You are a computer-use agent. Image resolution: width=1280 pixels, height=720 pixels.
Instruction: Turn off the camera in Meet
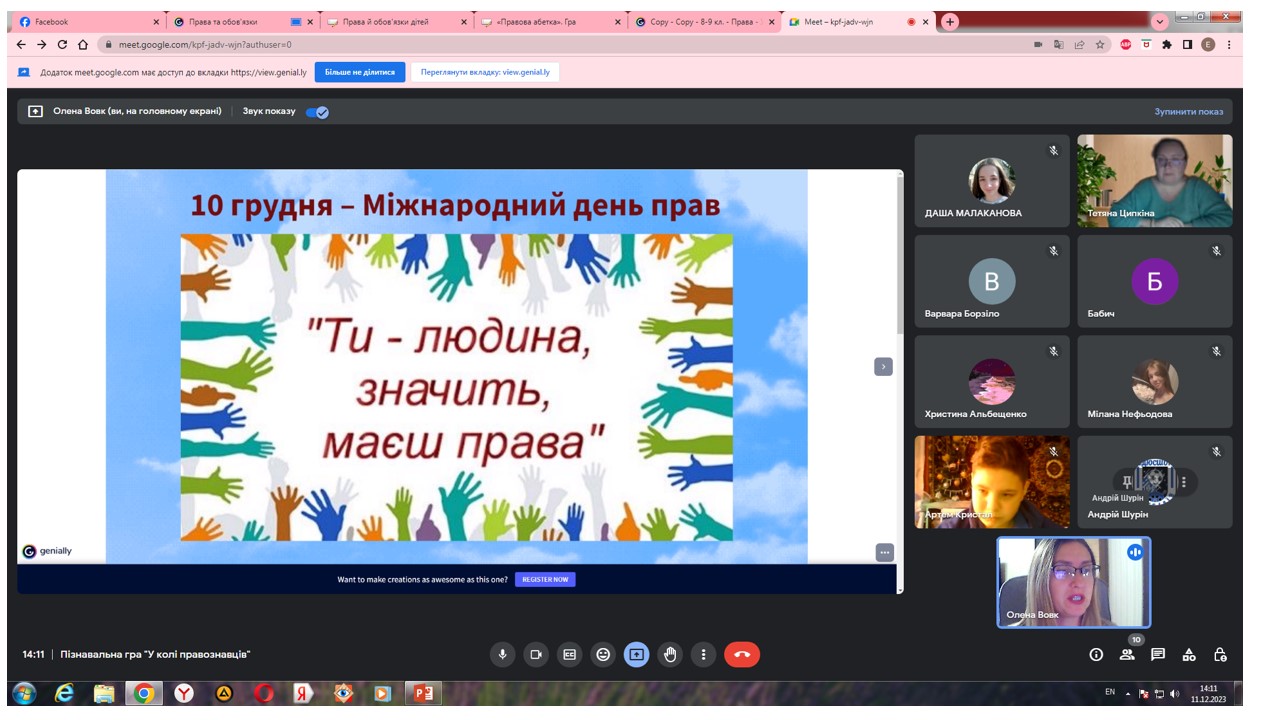(536, 655)
